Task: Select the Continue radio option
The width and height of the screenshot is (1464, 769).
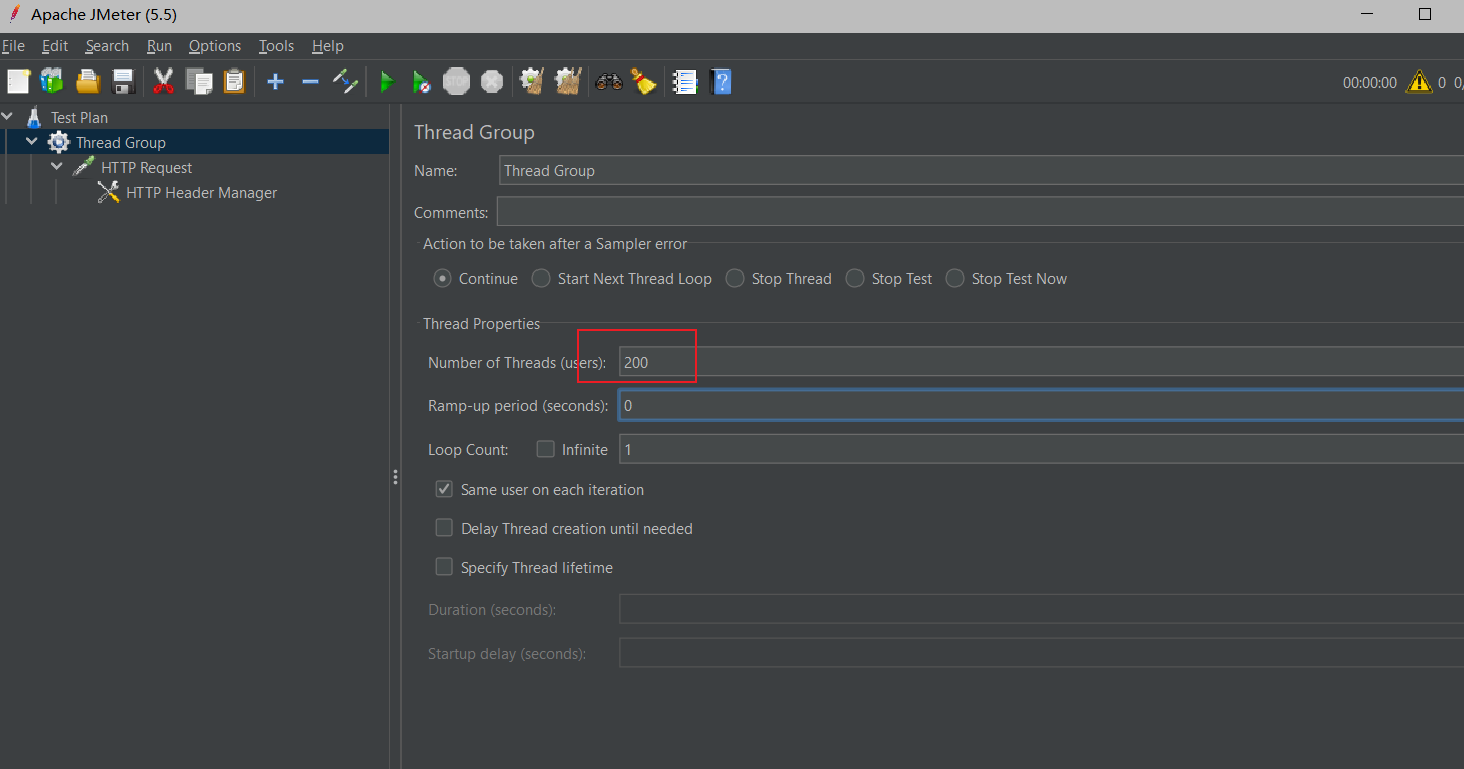Action: (x=443, y=279)
